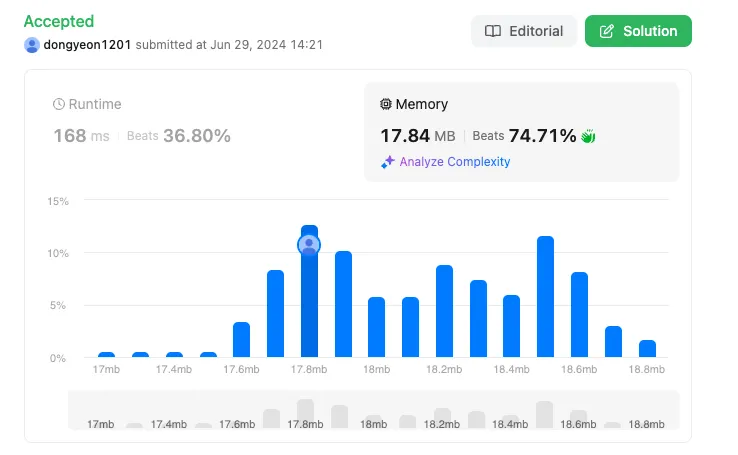The height and width of the screenshot is (455, 738).
Task: Click the mini overview bar before 18.6mb
Action: pyautogui.click(x=544, y=415)
